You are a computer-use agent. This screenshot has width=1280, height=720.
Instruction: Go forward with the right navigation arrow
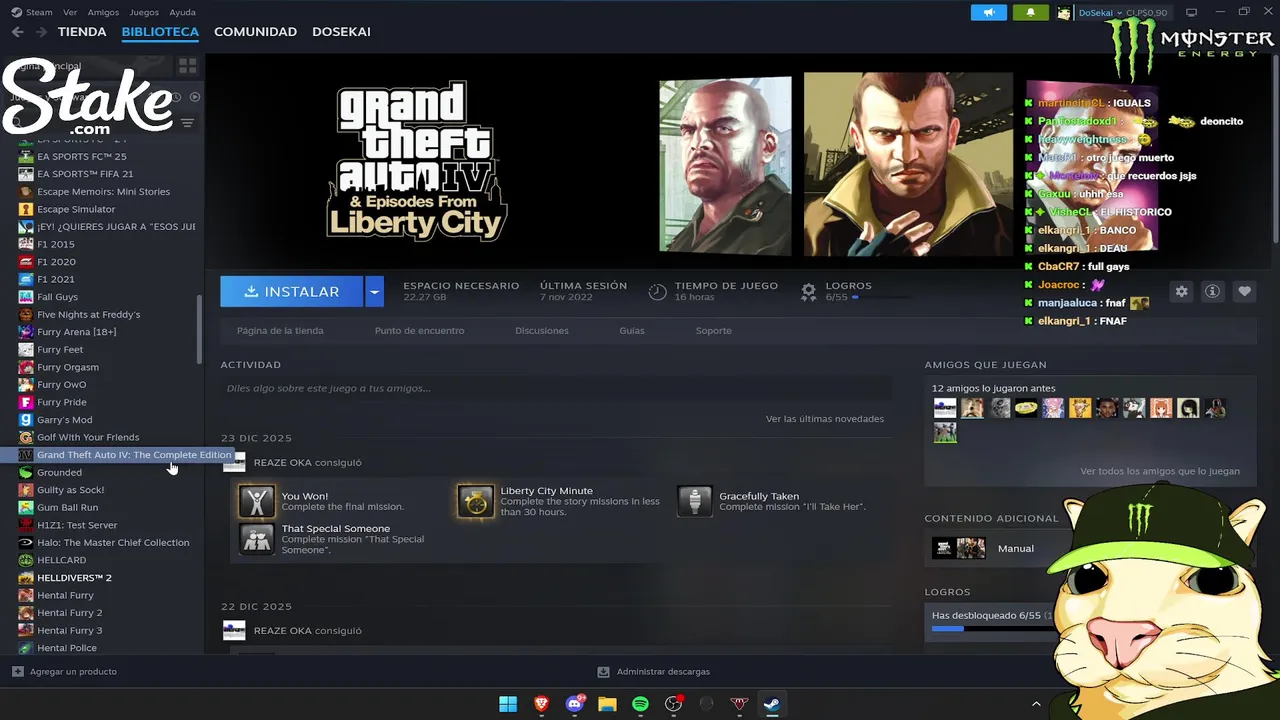pos(41,32)
